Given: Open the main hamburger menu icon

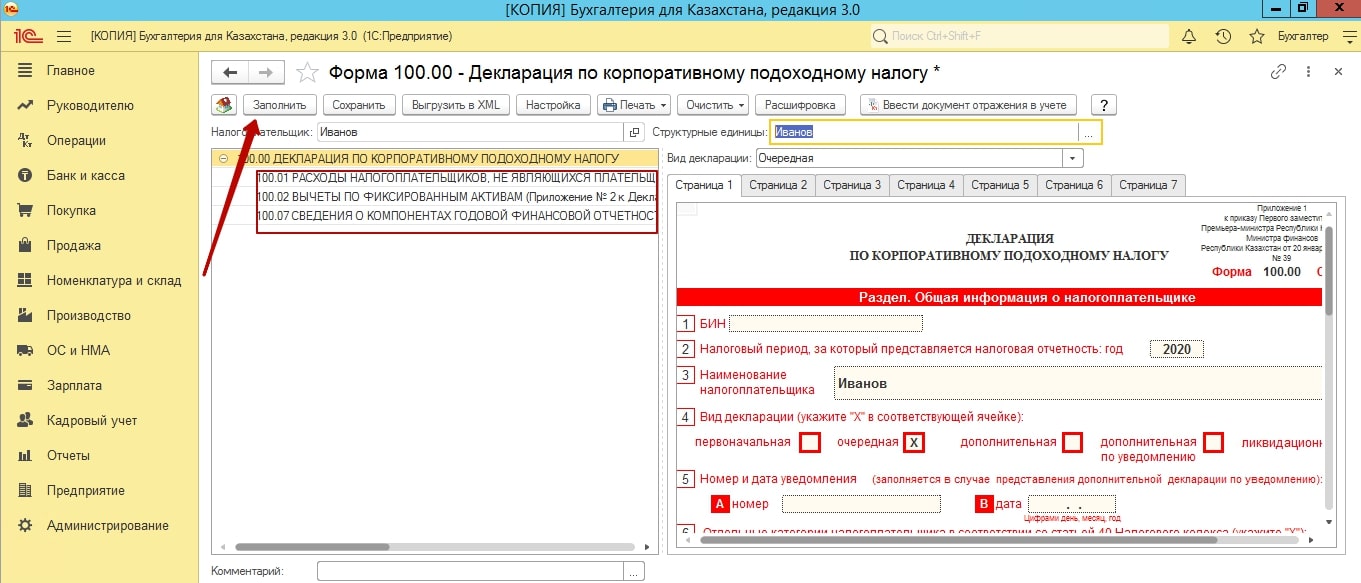Looking at the screenshot, I should tap(64, 36).
